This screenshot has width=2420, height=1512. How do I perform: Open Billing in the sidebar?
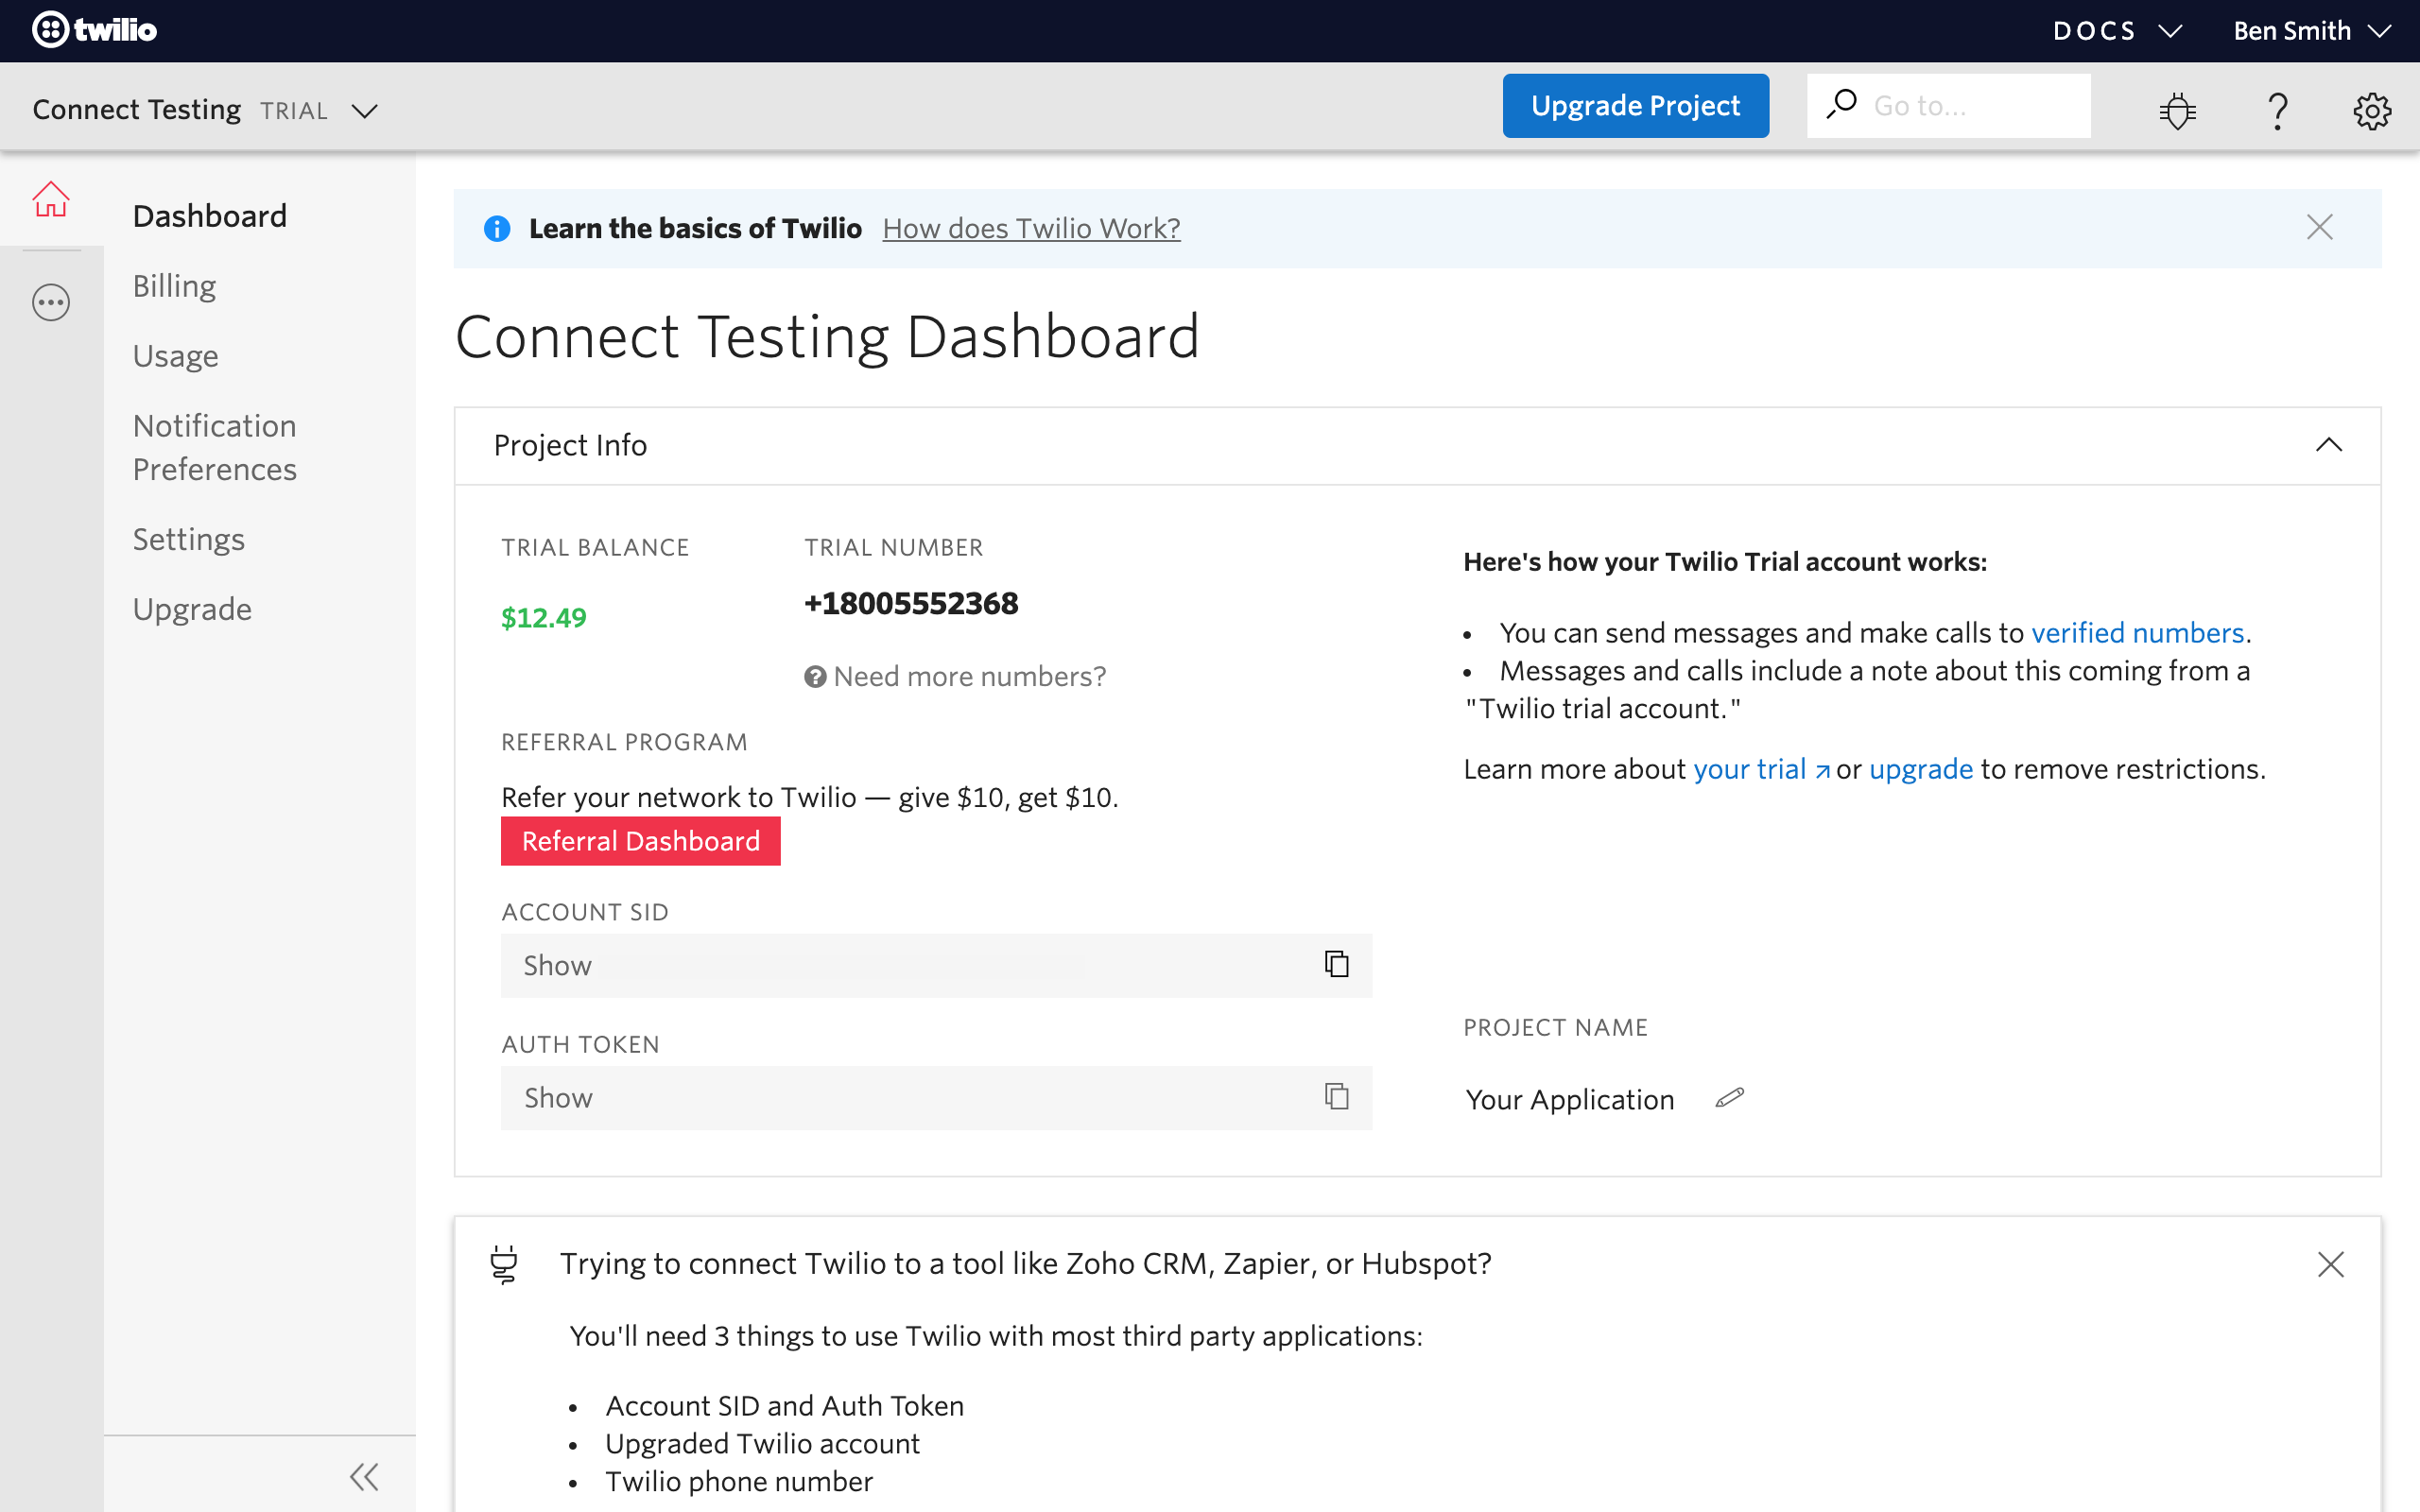[175, 286]
